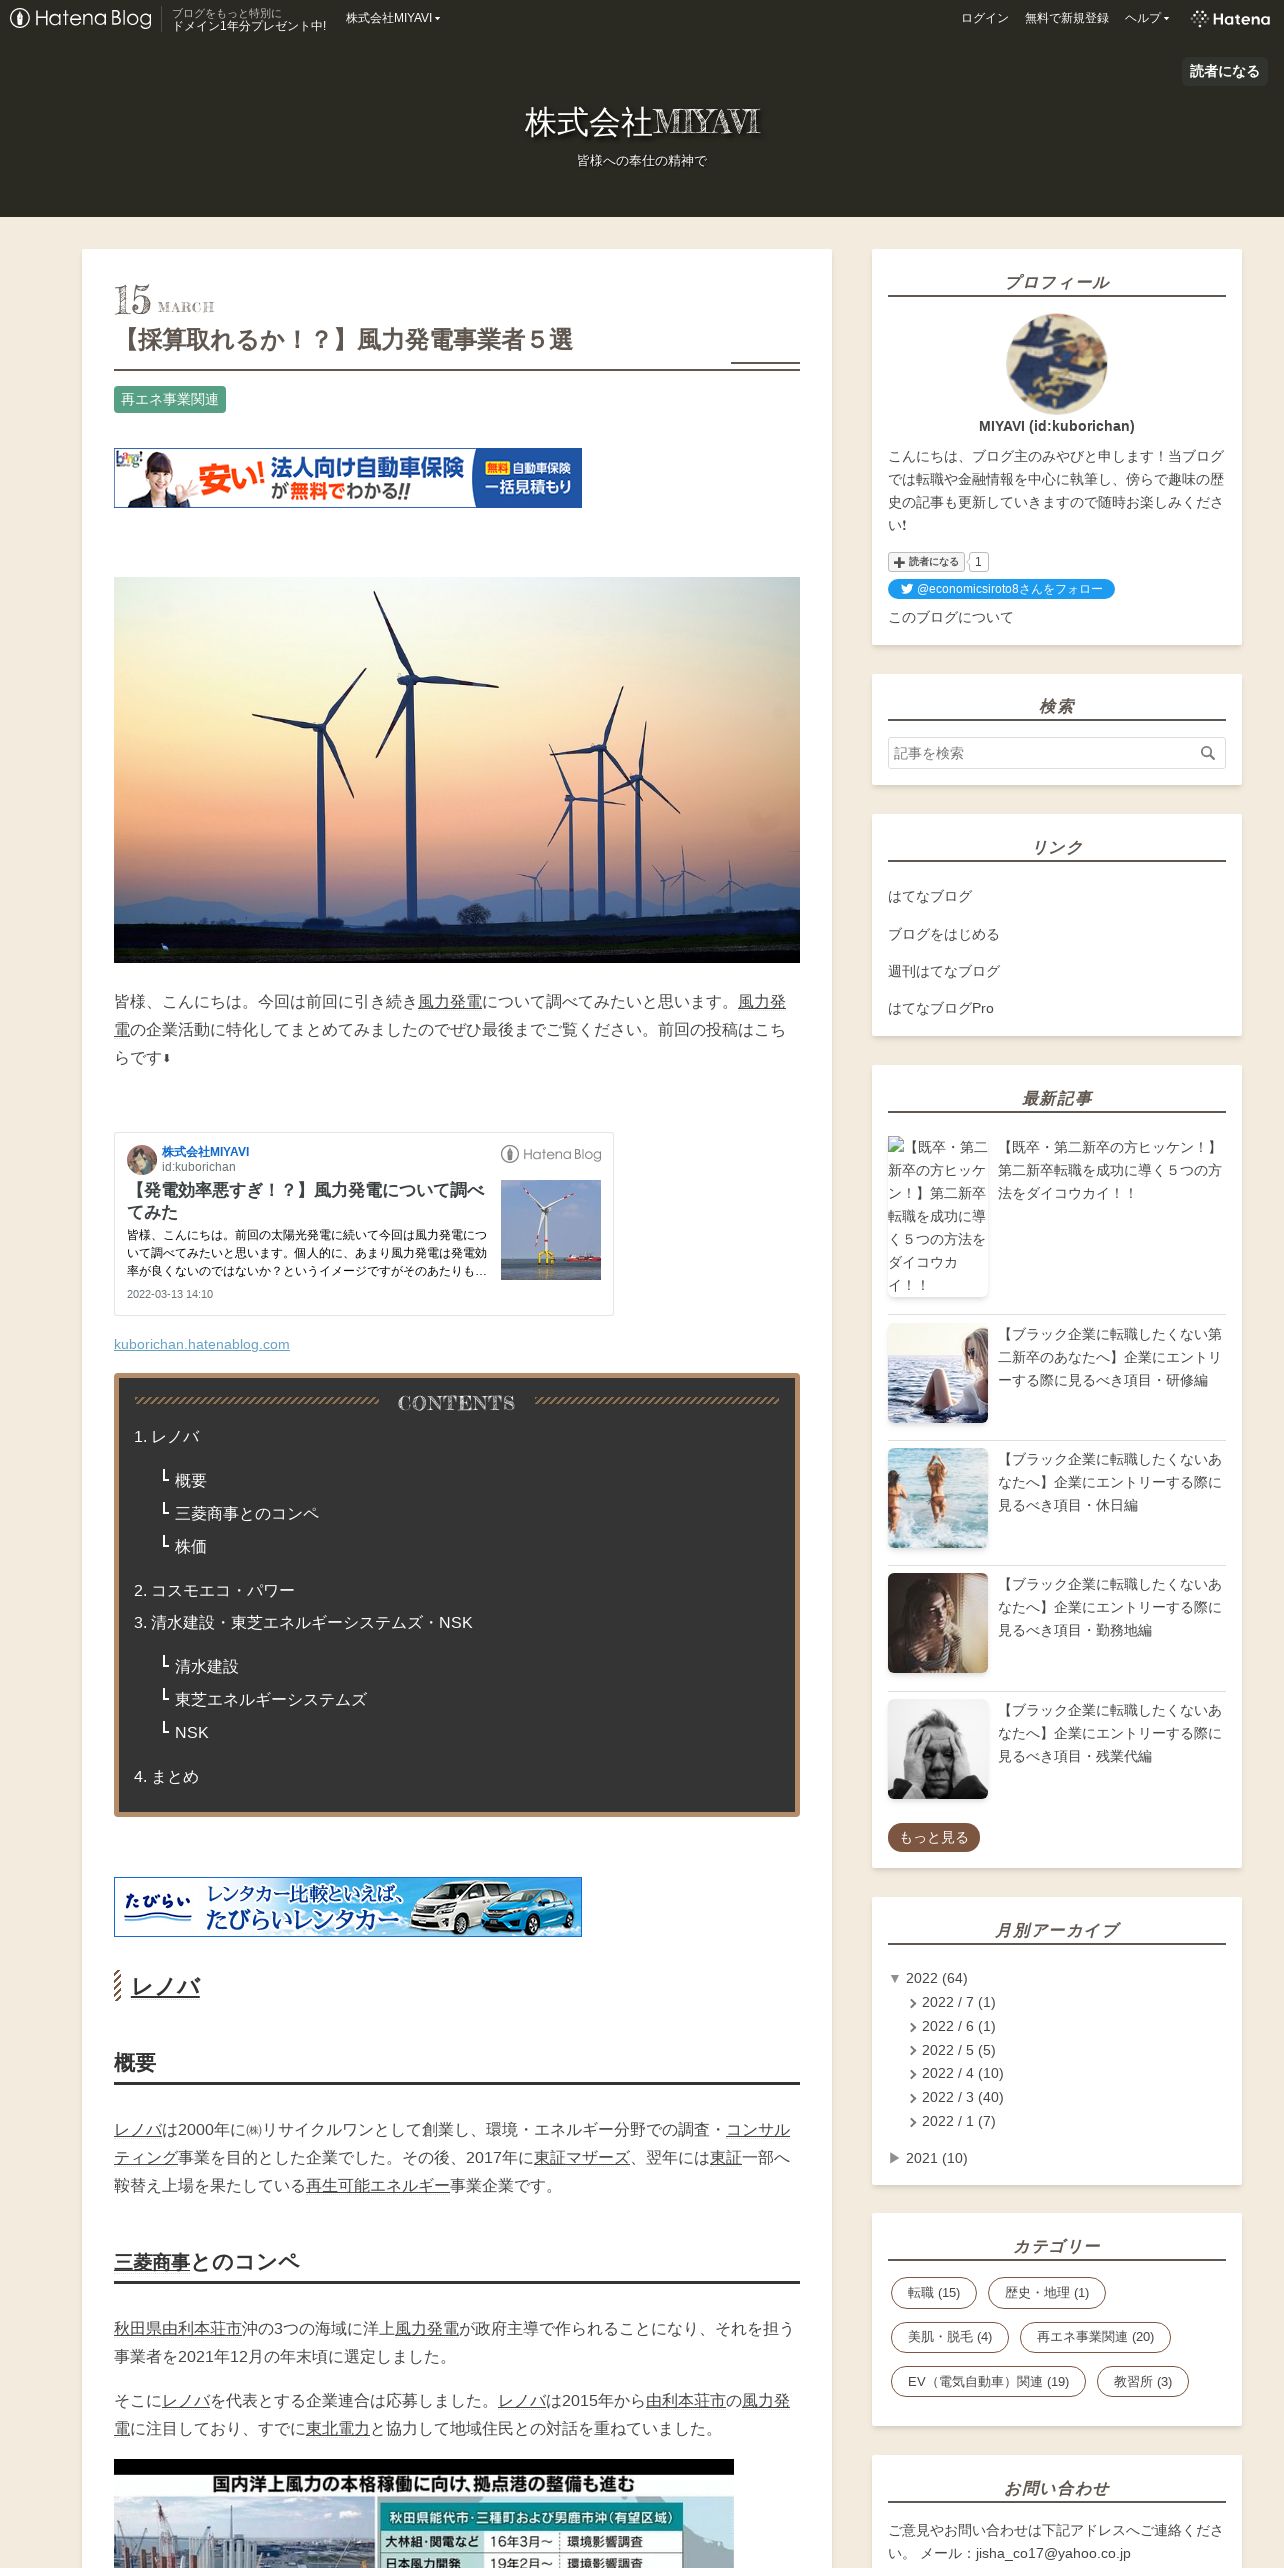Viewport: 1284px width, 2568px height.
Task: Open the wind turbine header photo
Action: click(457, 770)
